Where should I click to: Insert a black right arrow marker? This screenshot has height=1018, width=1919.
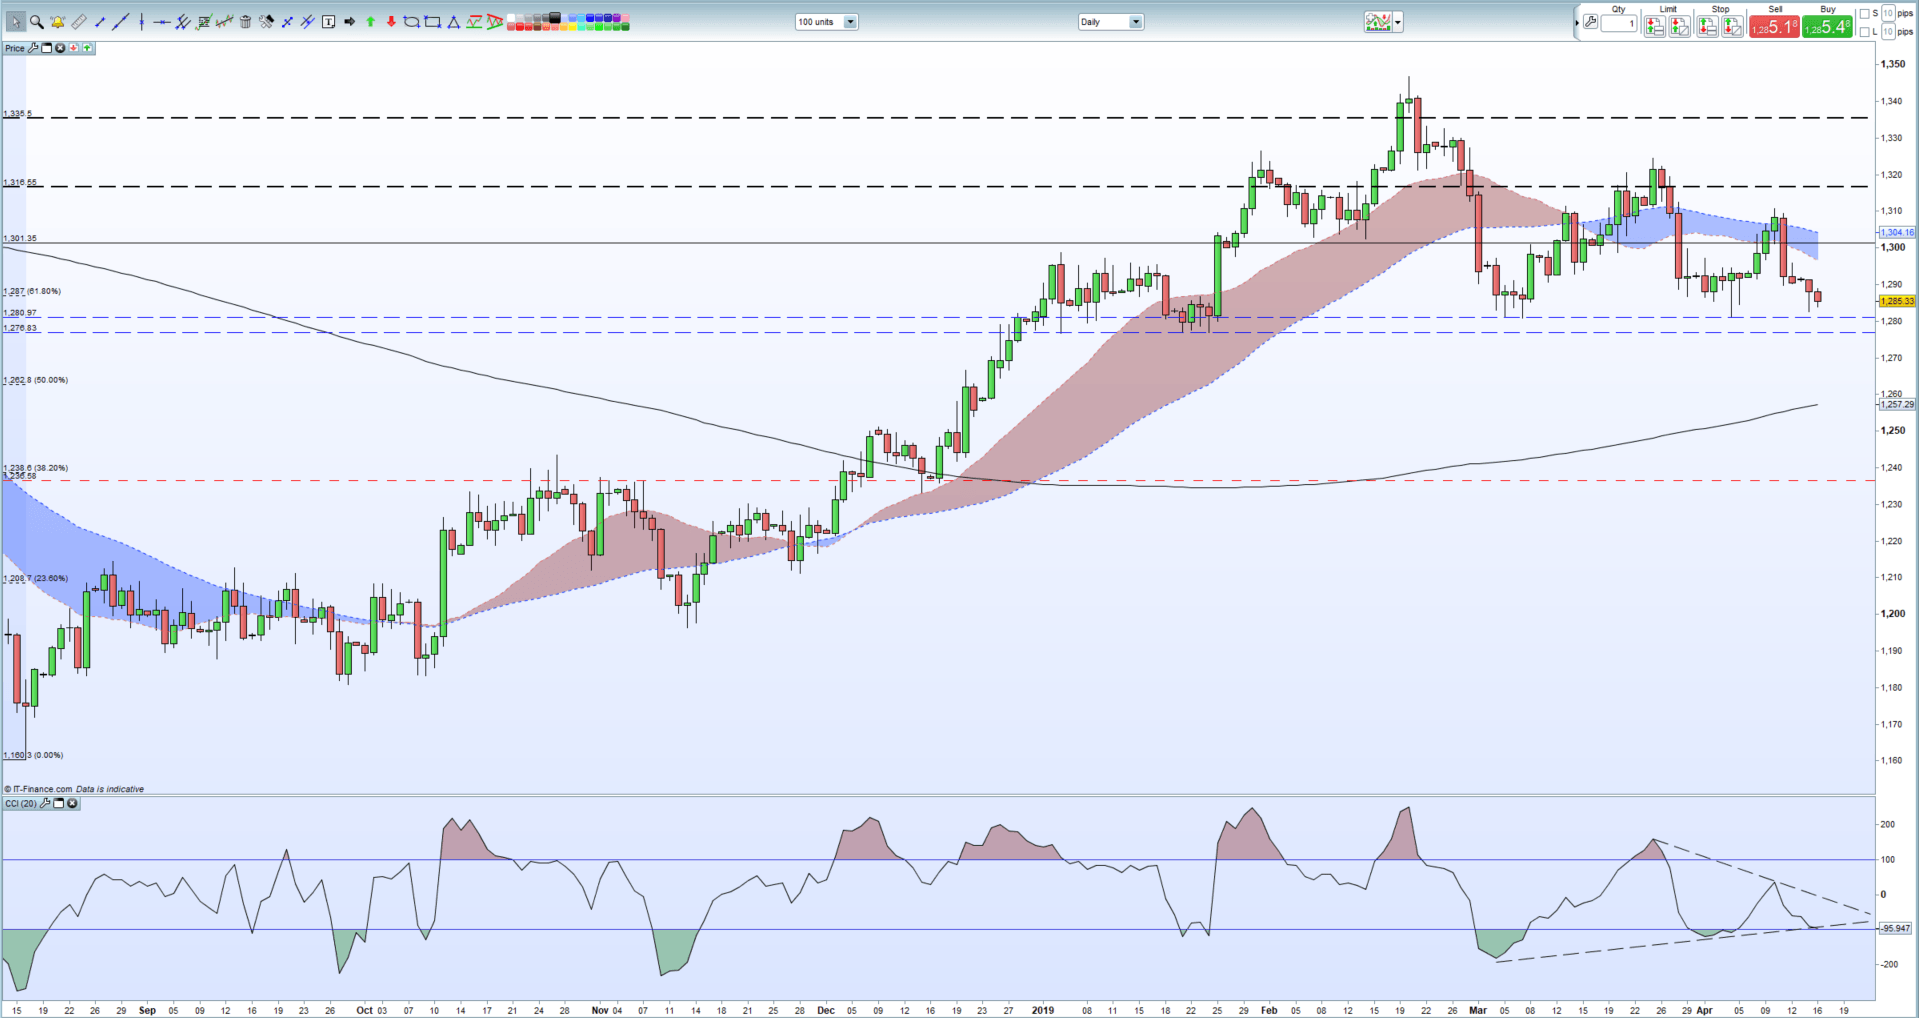click(349, 22)
